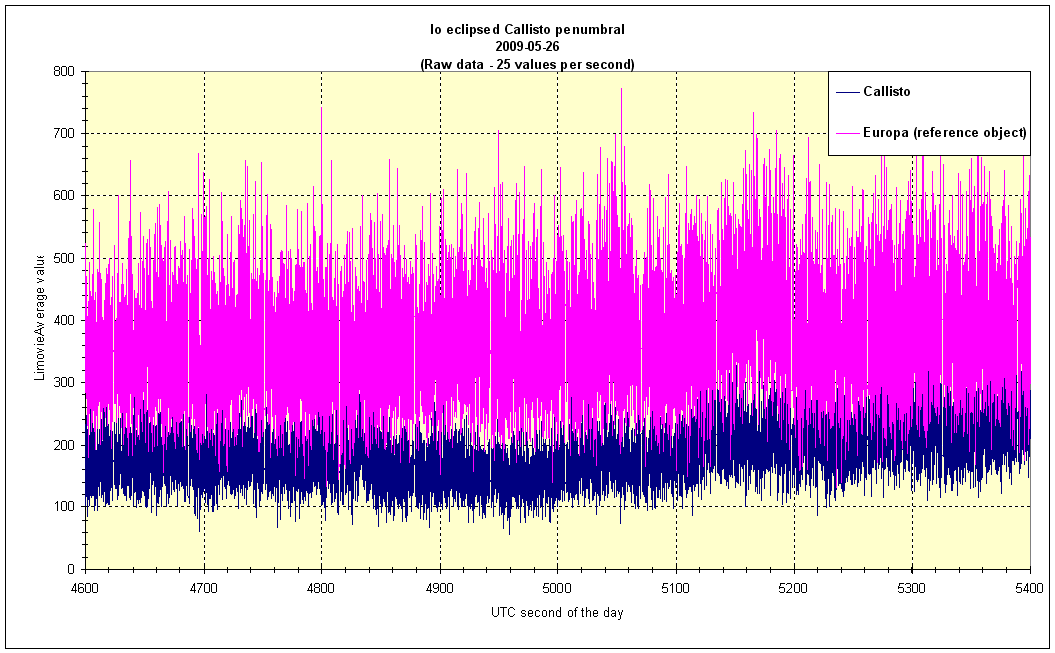
Task: Select the x-axis title 'UTC second of the day'
Action: click(557, 613)
